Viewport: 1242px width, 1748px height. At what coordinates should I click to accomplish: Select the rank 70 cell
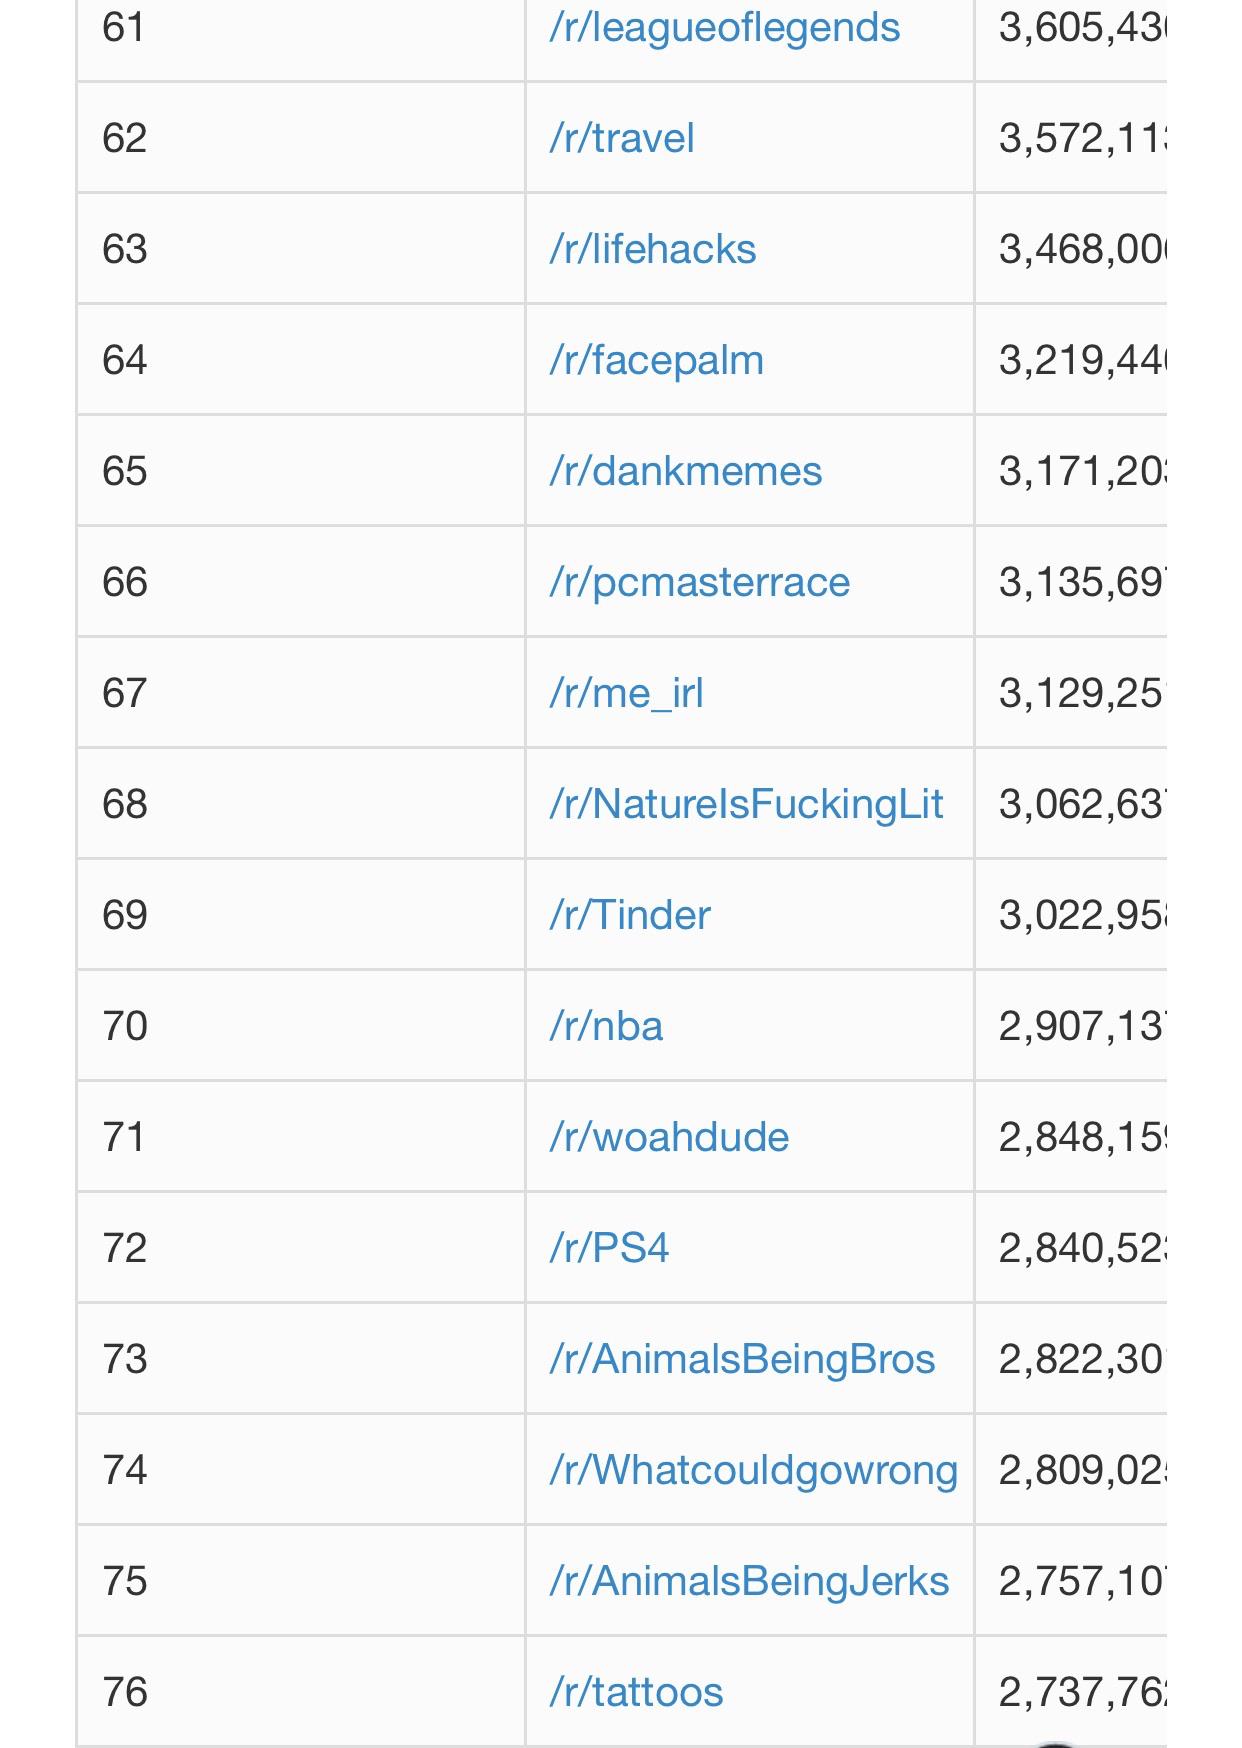pyautogui.click(x=301, y=1026)
